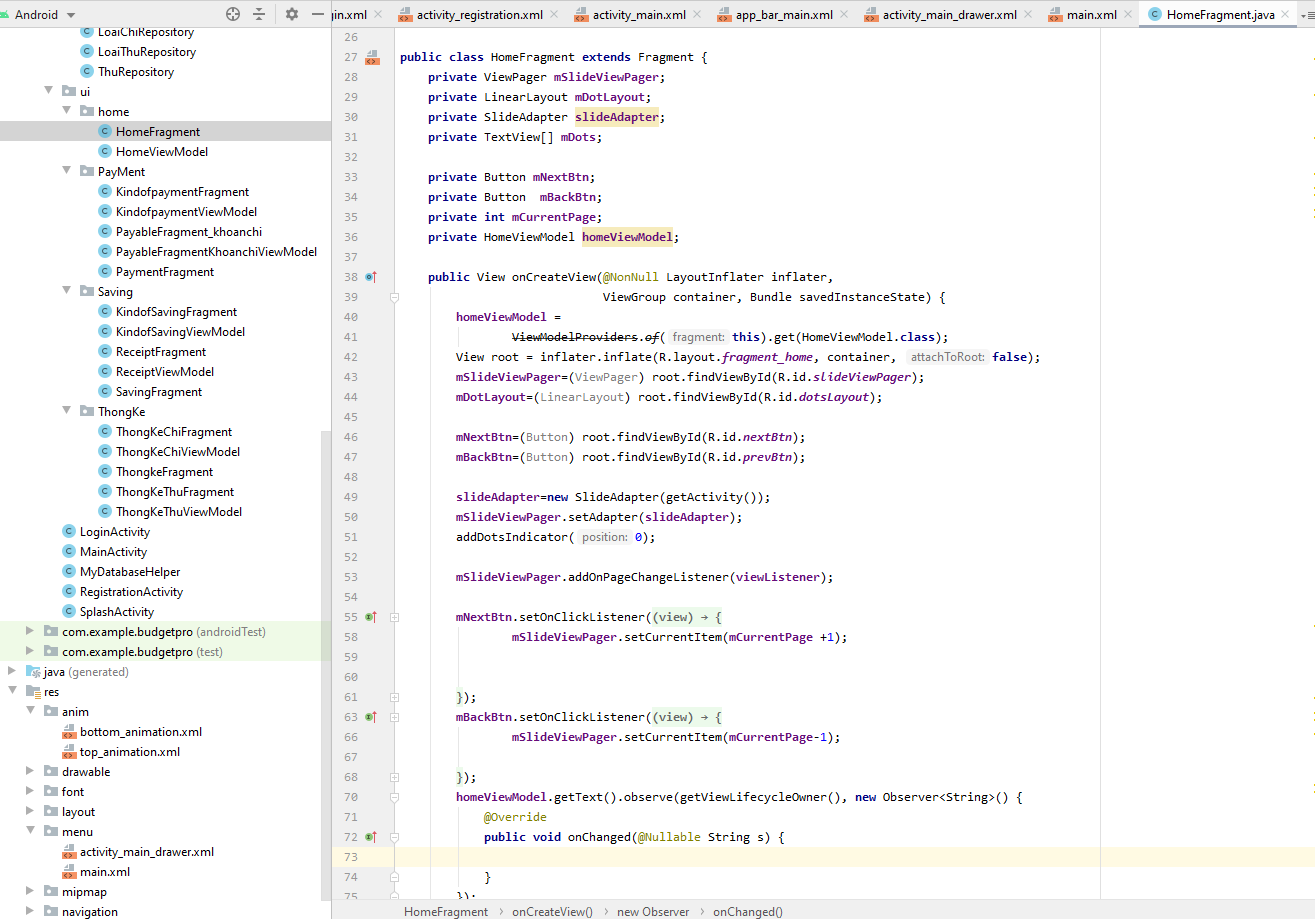Expand the mipmap folder

pyautogui.click(x=31, y=891)
